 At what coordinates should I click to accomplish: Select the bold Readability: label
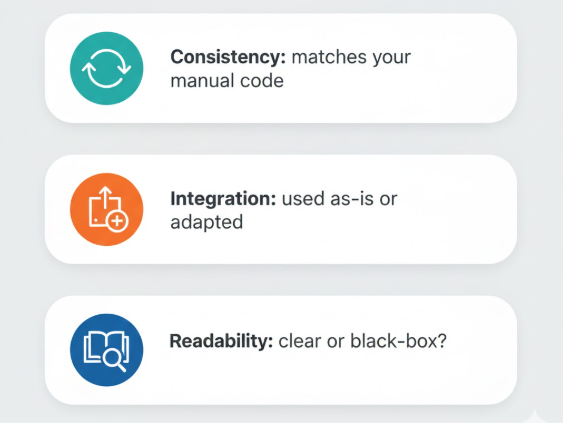[x=221, y=341]
